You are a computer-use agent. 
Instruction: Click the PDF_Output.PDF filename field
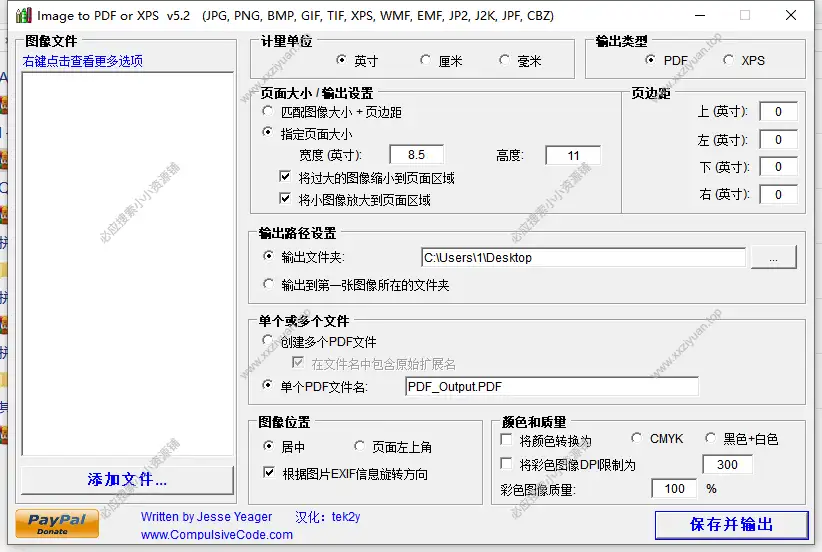tap(550, 387)
